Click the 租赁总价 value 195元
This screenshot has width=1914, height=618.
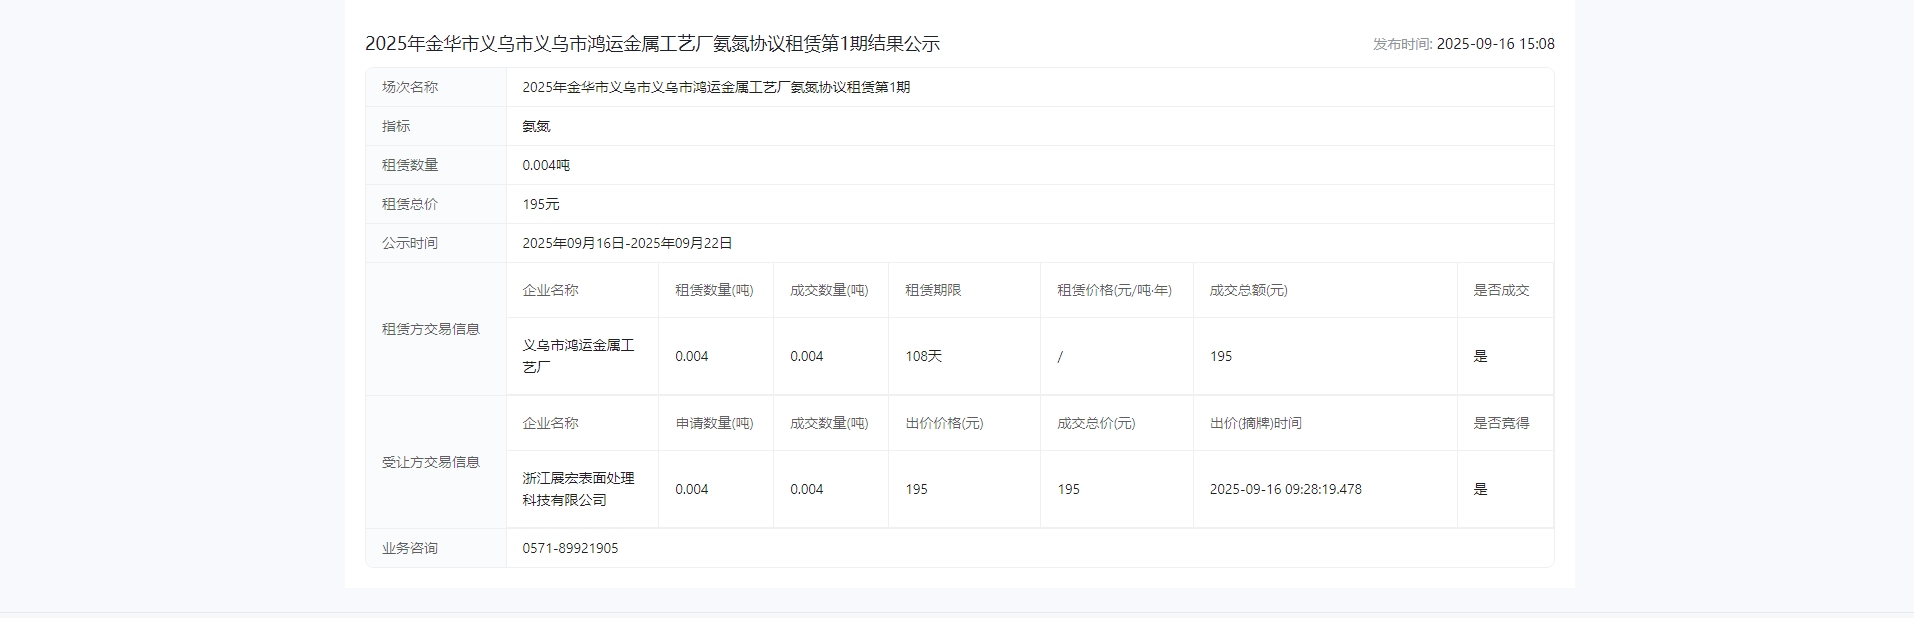pyautogui.click(x=541, y=204)
